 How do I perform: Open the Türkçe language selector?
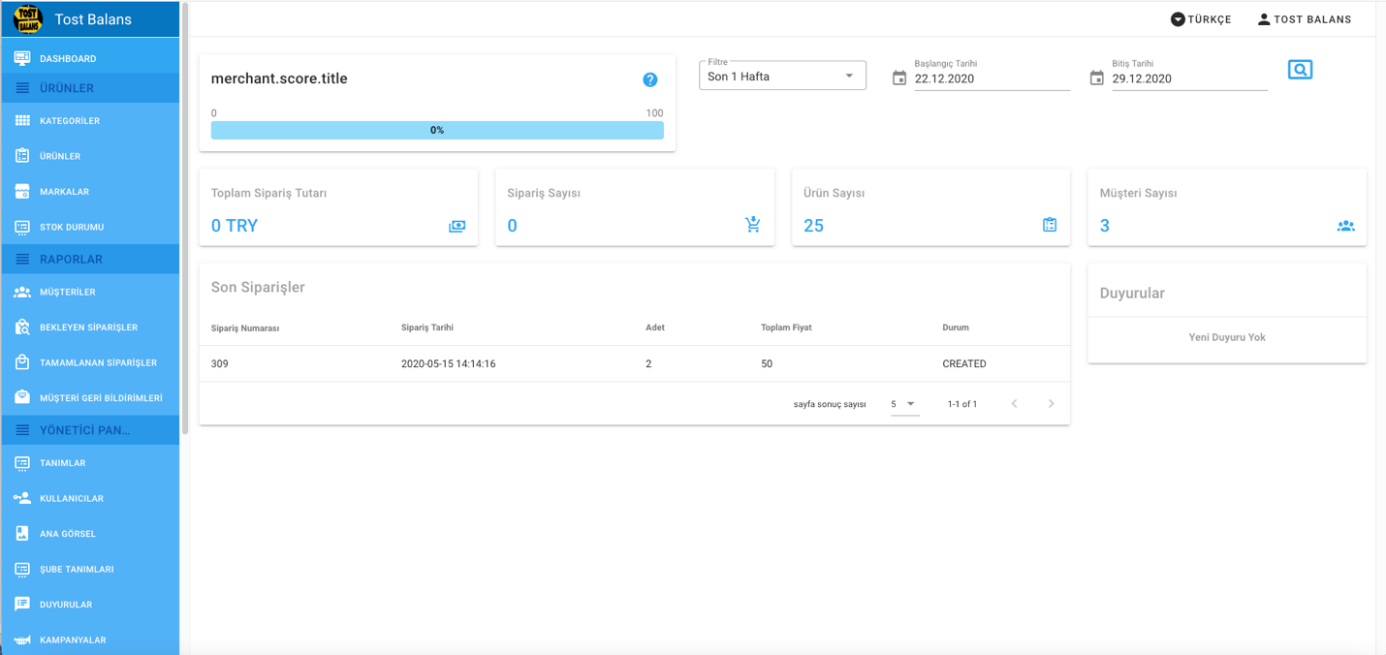coord(1201,19)
